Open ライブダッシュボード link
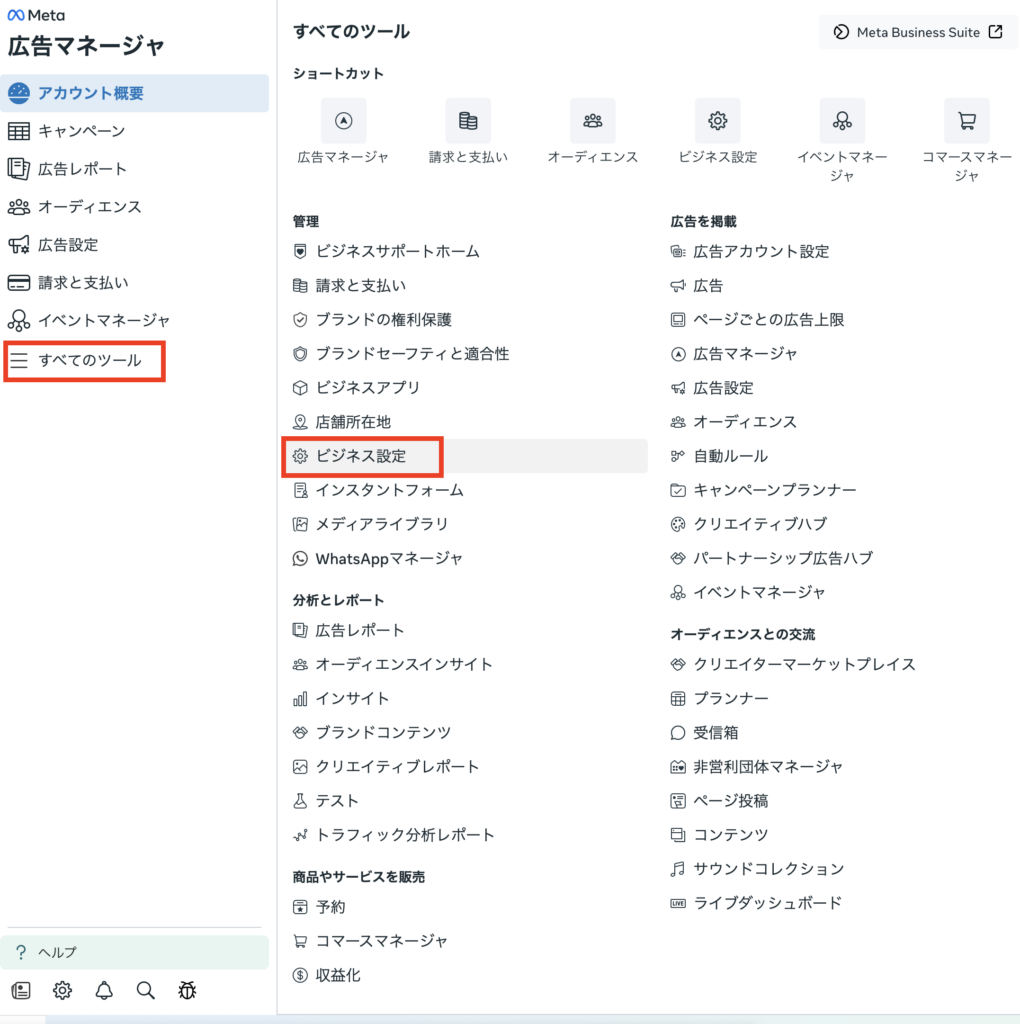1020x1024 pixels. [x=767, y=903]
